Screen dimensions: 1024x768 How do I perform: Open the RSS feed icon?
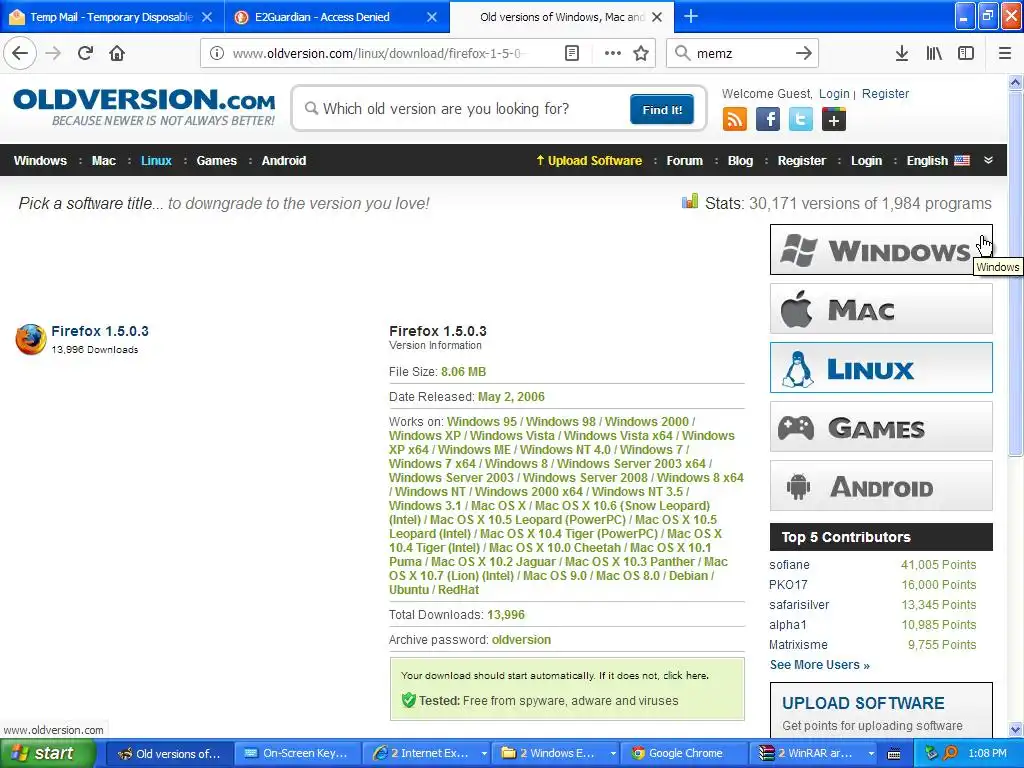pos(735,120)
